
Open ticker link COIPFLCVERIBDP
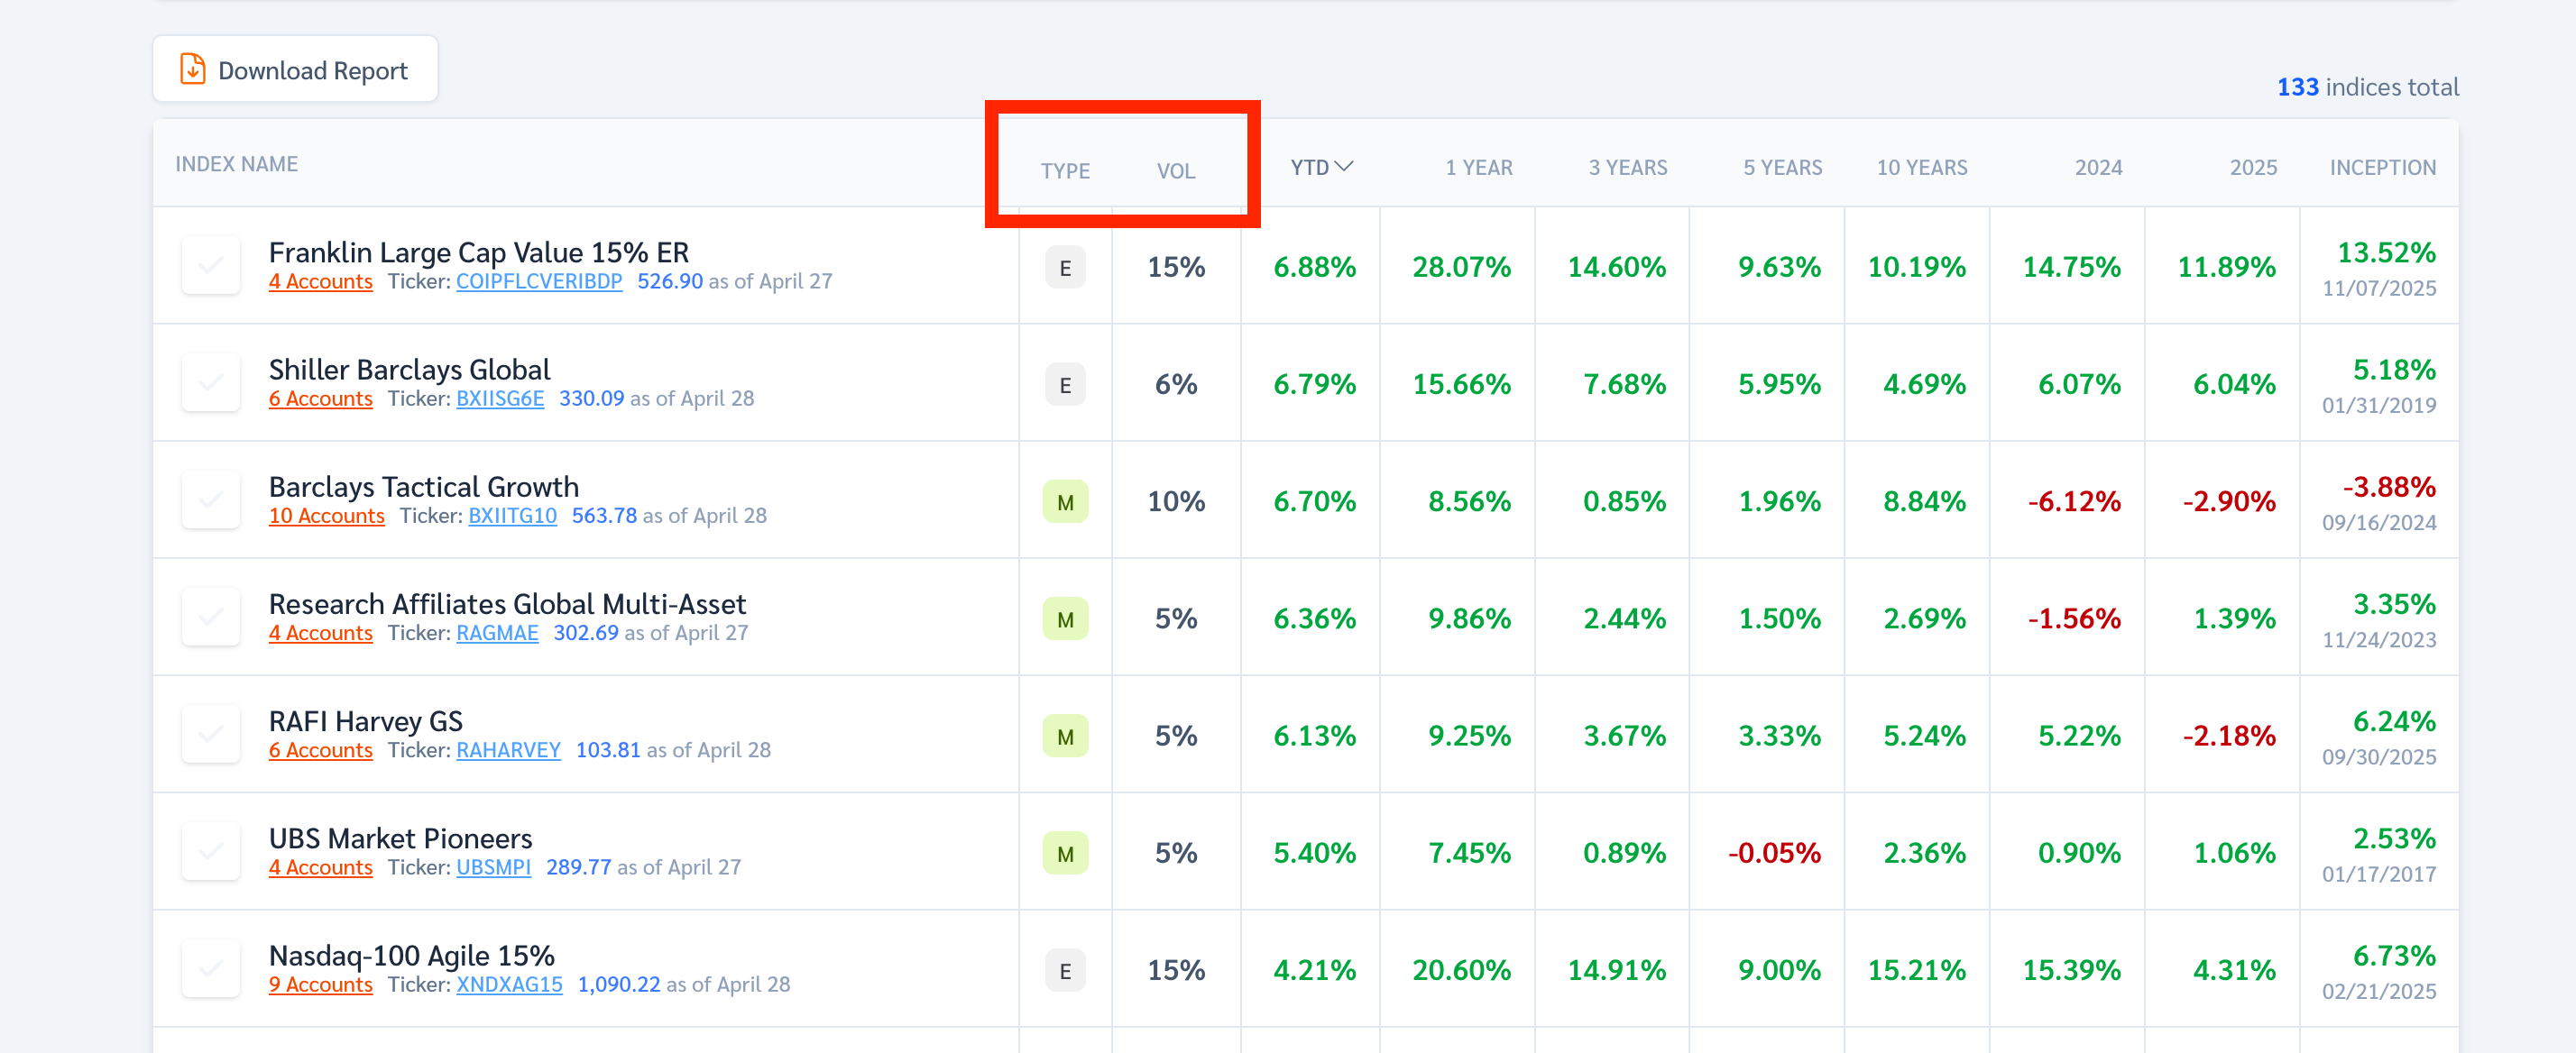click(539, 281)
